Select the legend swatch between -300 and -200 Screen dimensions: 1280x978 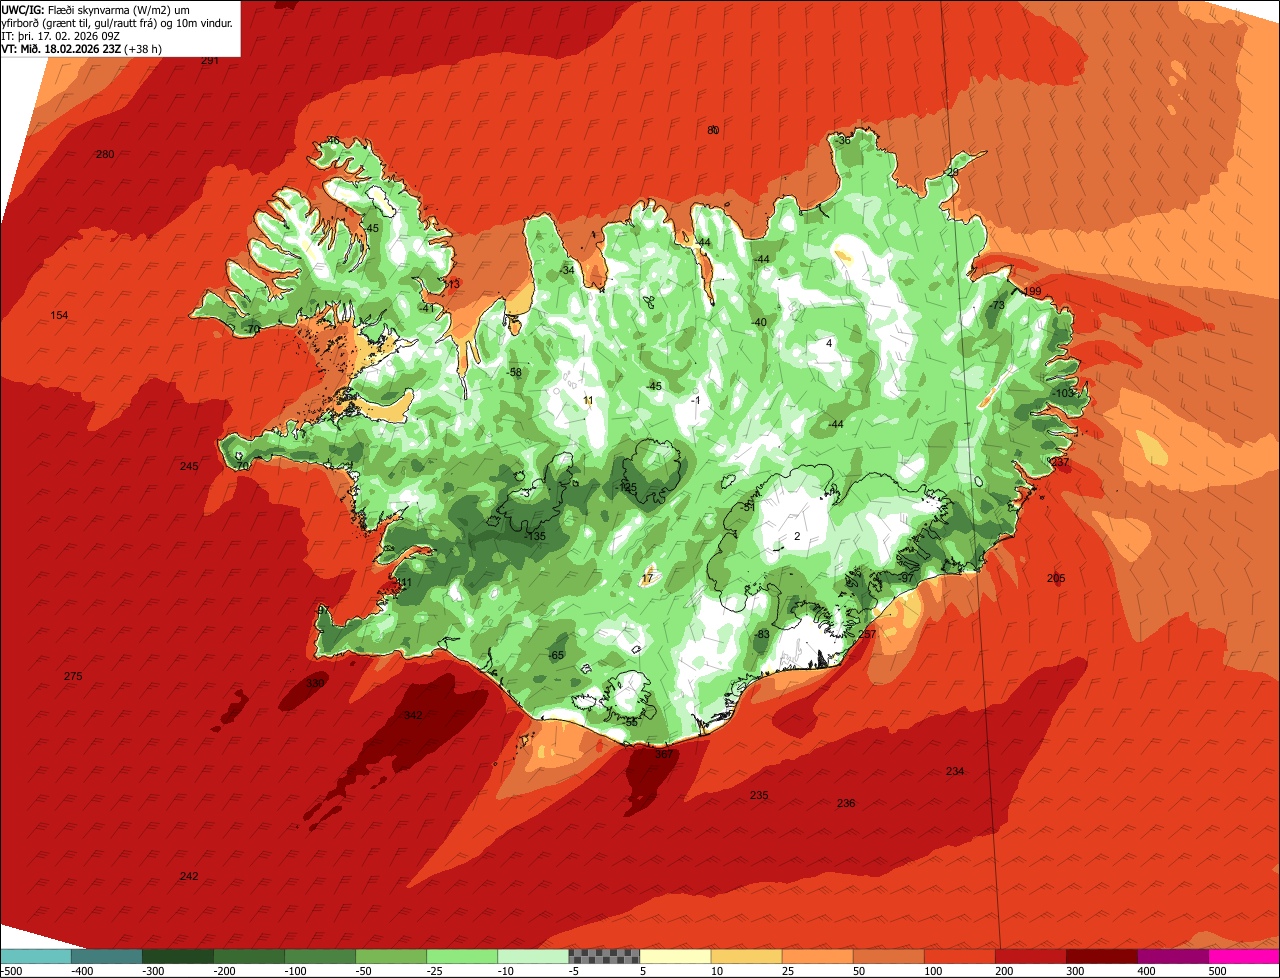click(178, 956)
